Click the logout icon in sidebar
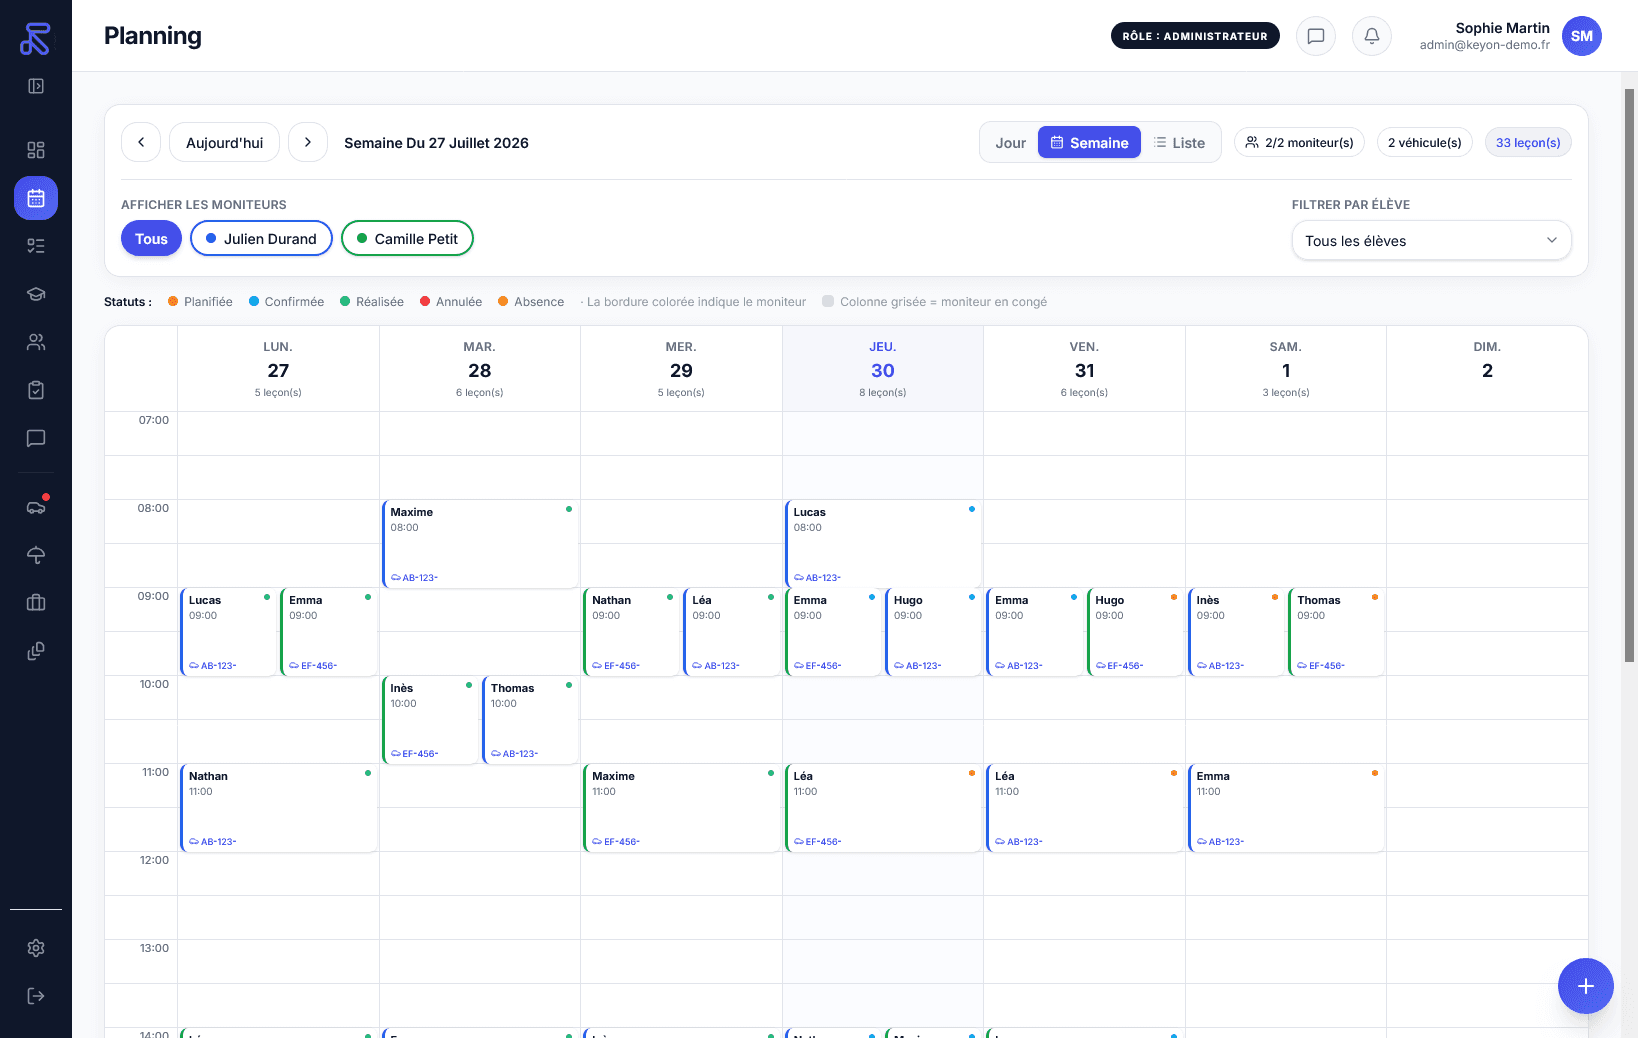This screenshot has width=1638, height=1038. (36, 996)
